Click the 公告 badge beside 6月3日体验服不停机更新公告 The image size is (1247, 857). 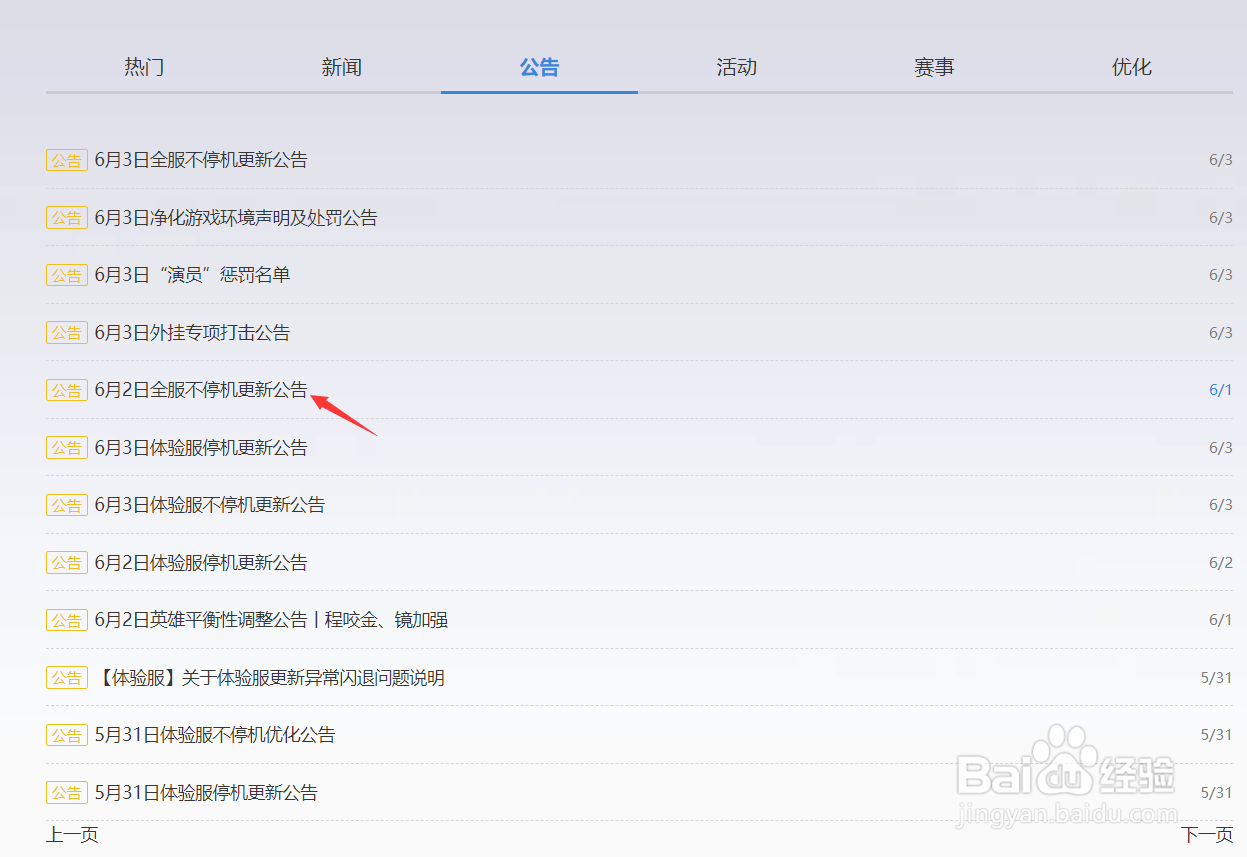(66, 505)
